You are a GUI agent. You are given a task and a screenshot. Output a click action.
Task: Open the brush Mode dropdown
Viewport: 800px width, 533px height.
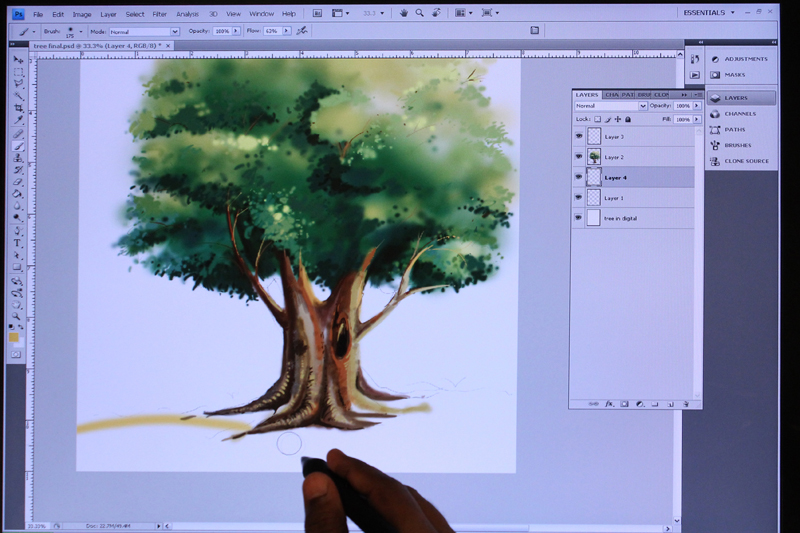pyautogui.click(x=144, y=32)
